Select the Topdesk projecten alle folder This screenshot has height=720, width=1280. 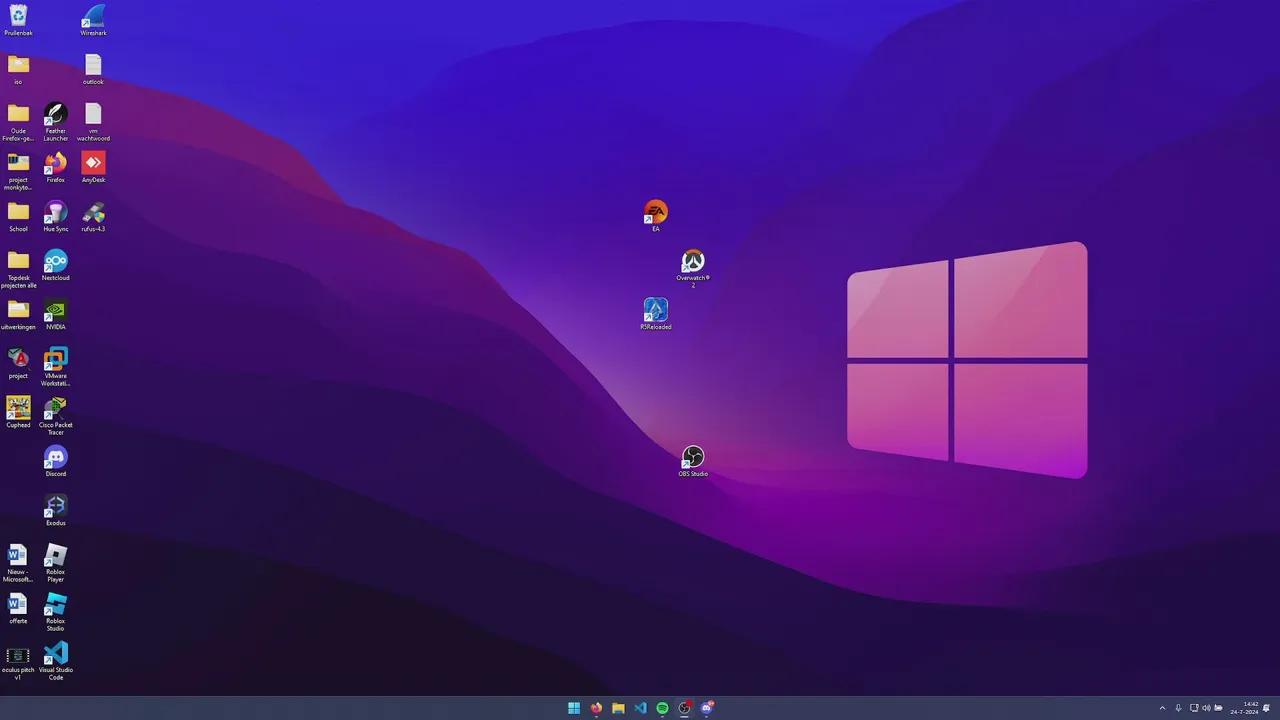(18, 269)
